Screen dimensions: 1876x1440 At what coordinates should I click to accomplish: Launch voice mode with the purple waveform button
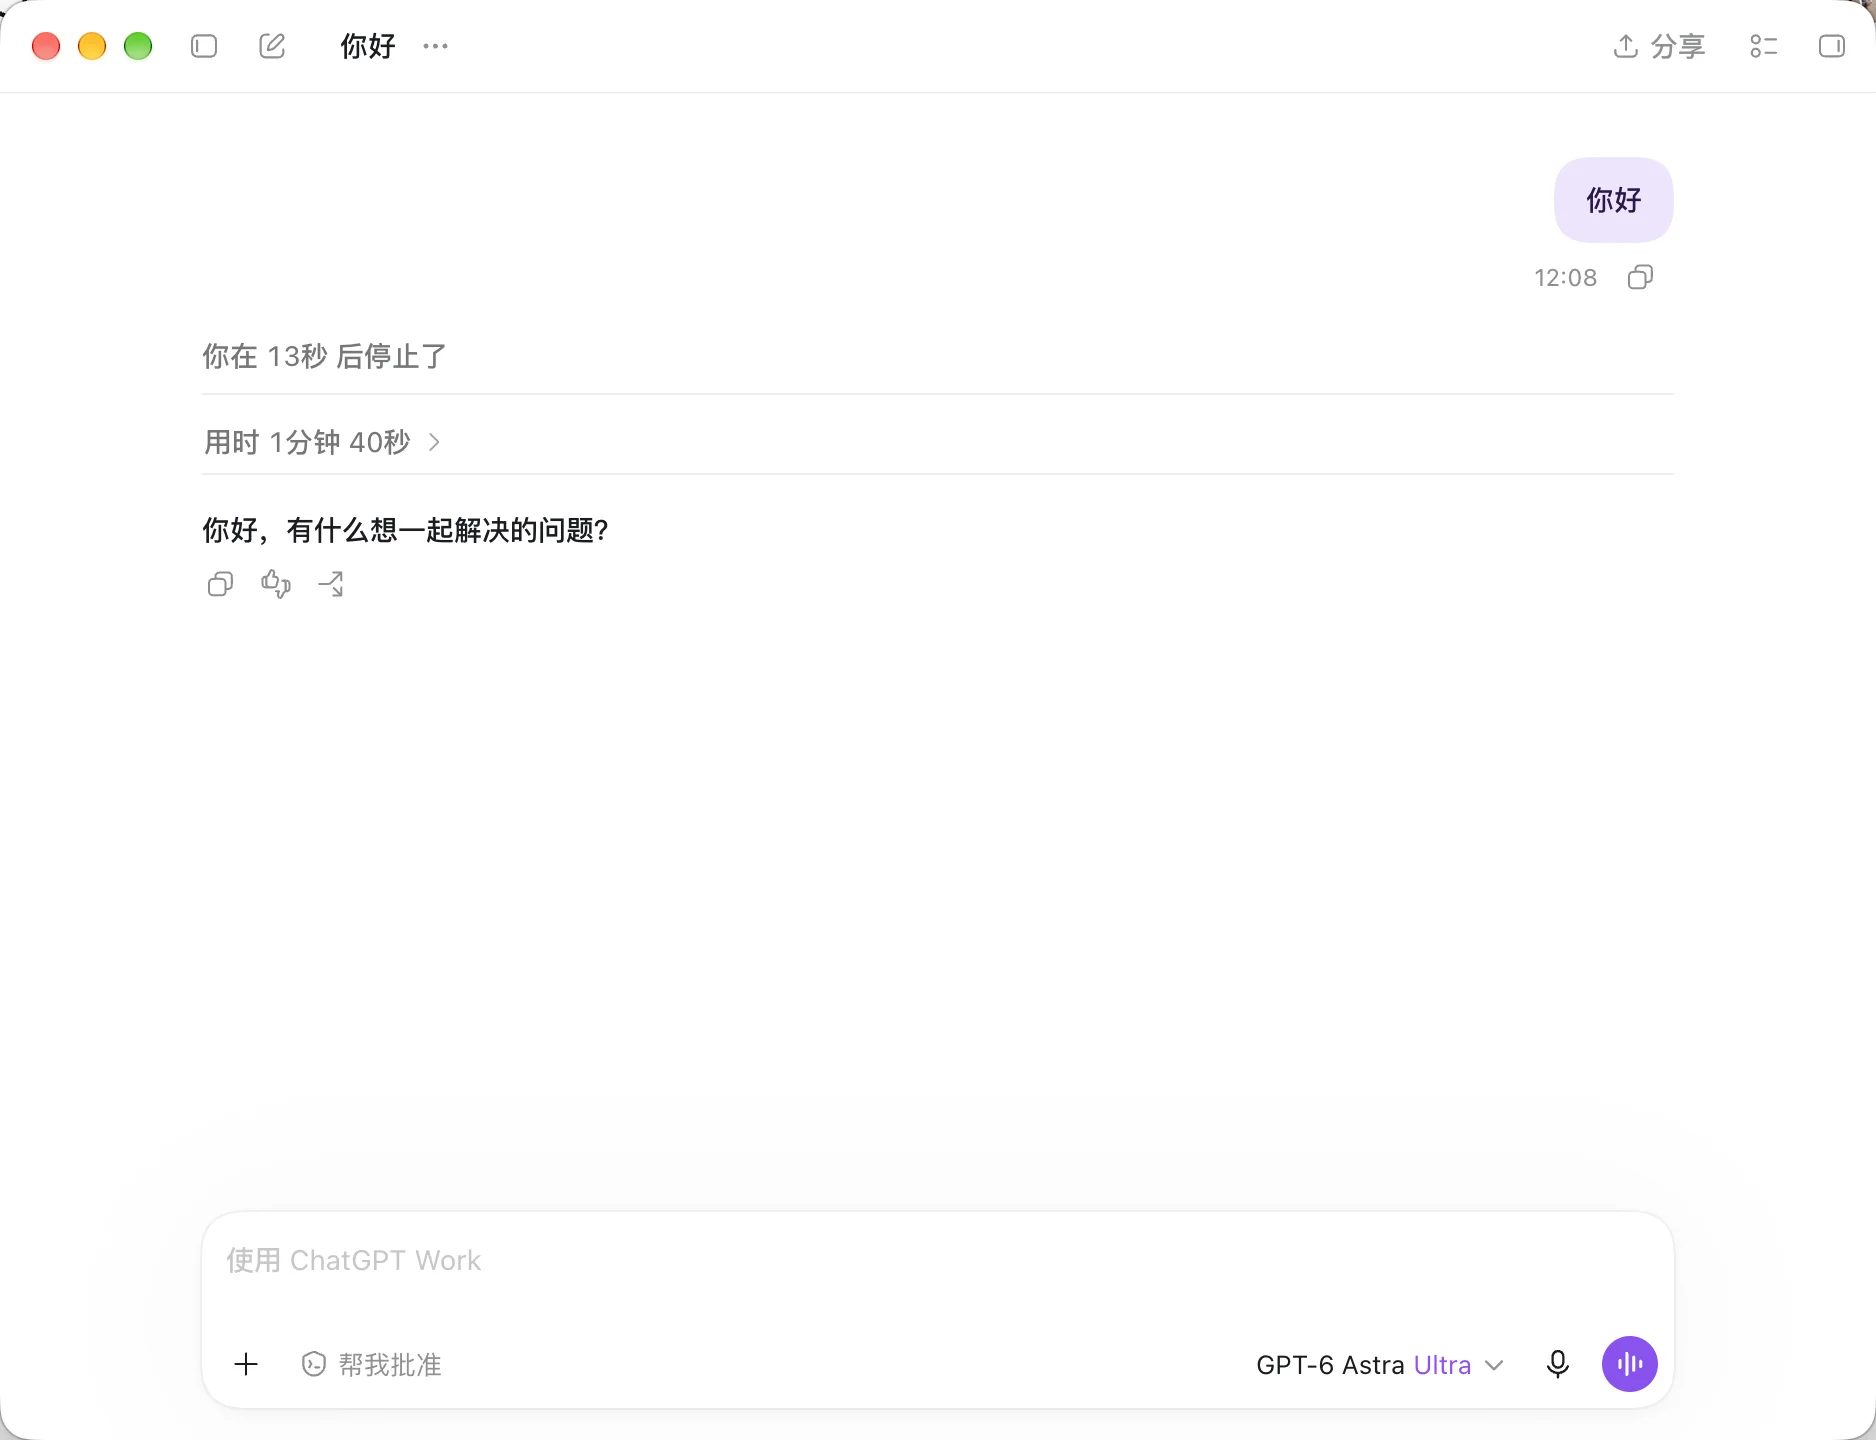(x=1630, y=1364)
